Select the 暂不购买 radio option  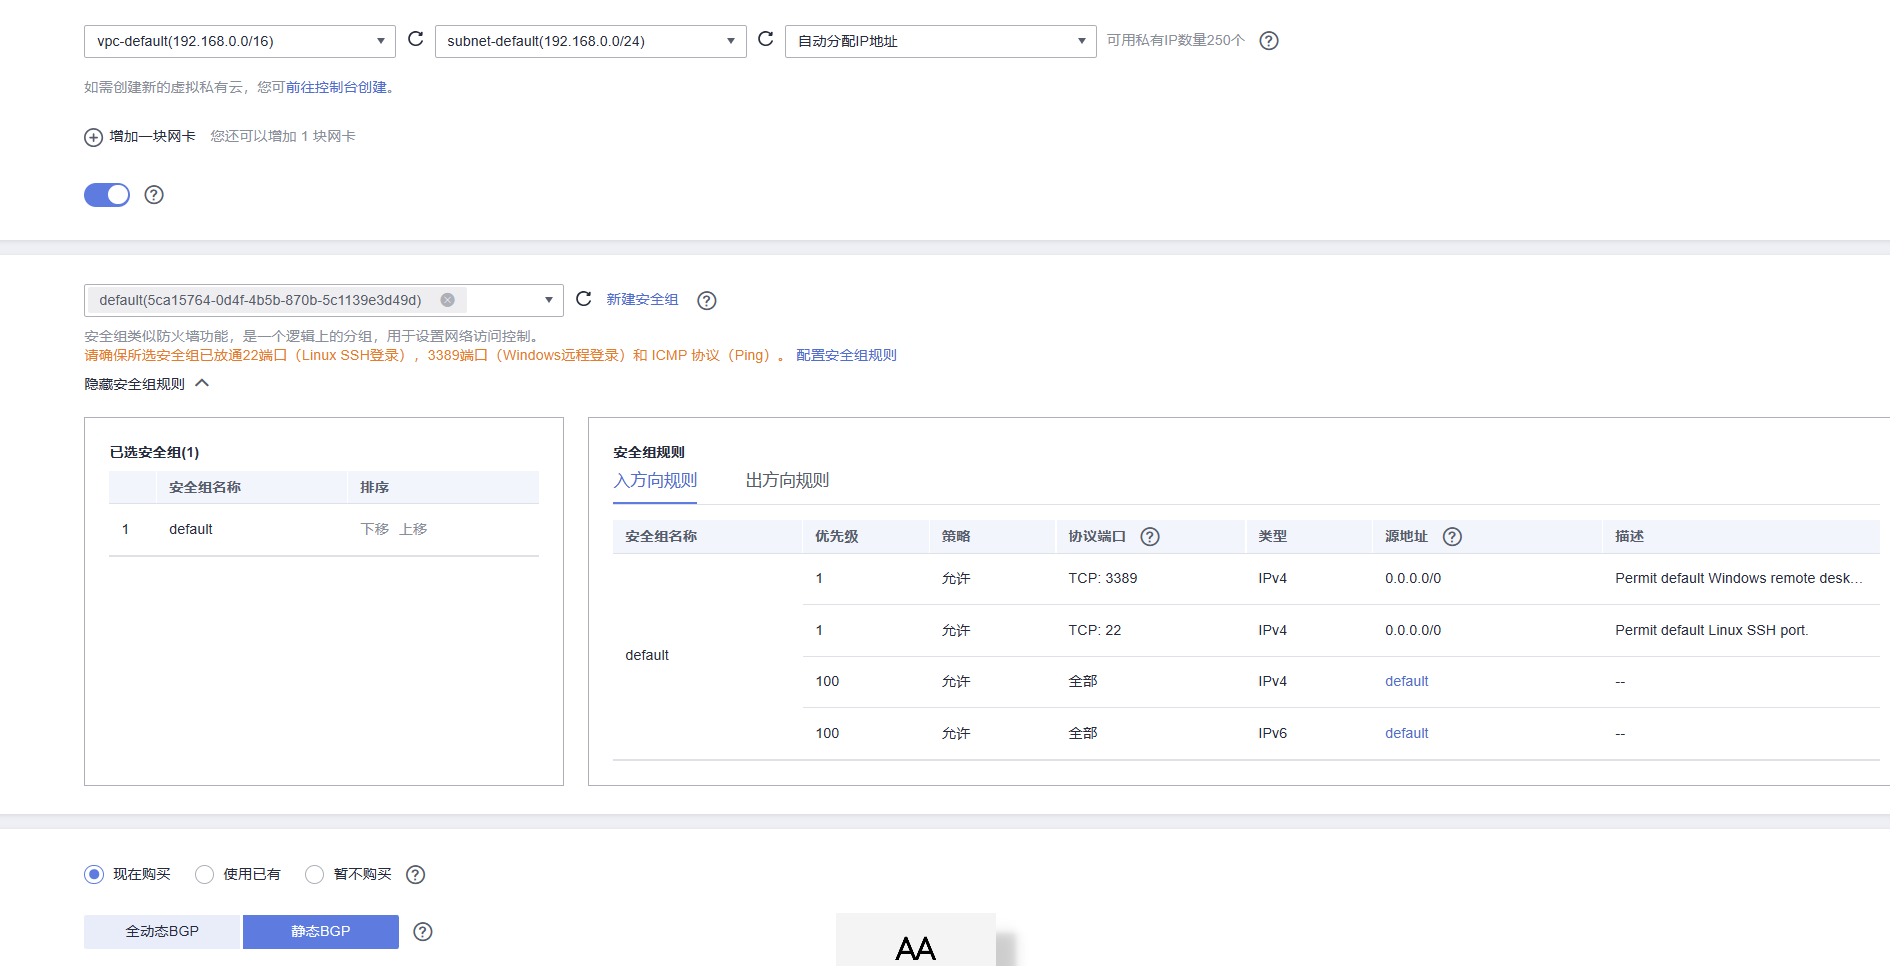point(314,875)
